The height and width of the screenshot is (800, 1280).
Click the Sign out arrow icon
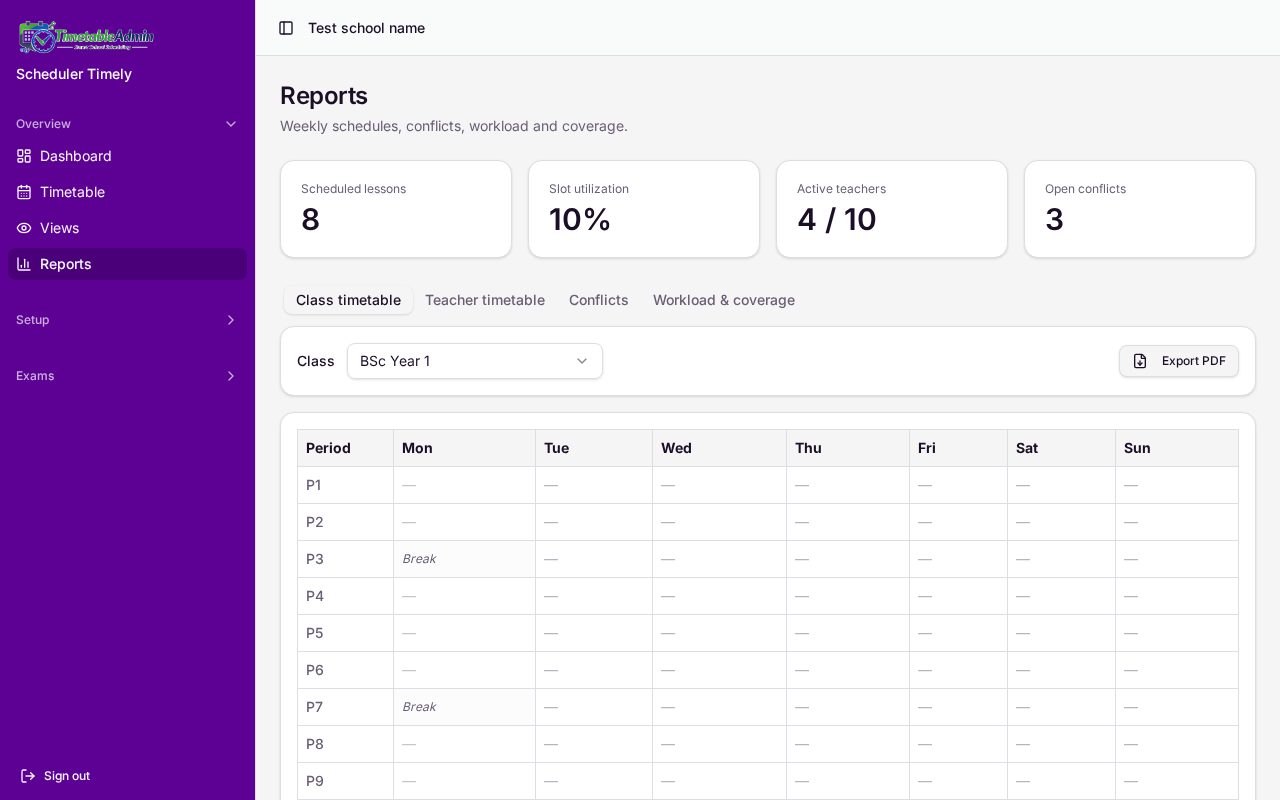[28, 776]
